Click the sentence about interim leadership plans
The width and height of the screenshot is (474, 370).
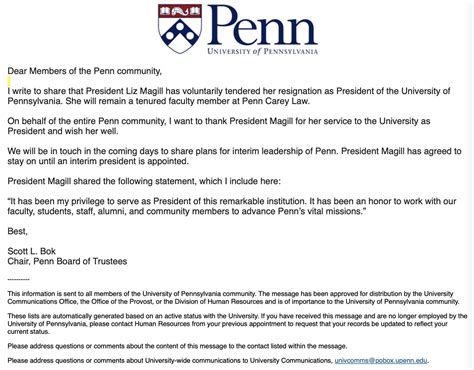(173, 151)
